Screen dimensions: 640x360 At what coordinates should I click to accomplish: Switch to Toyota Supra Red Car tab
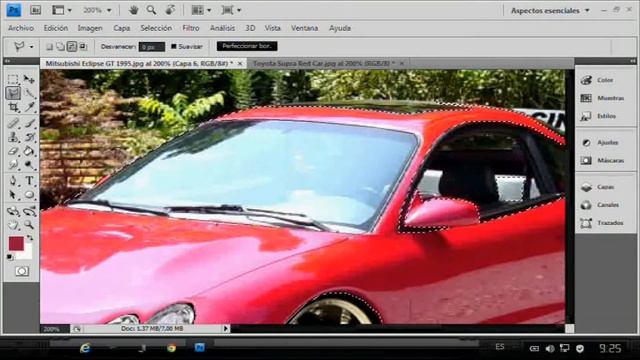click(323, 64)
